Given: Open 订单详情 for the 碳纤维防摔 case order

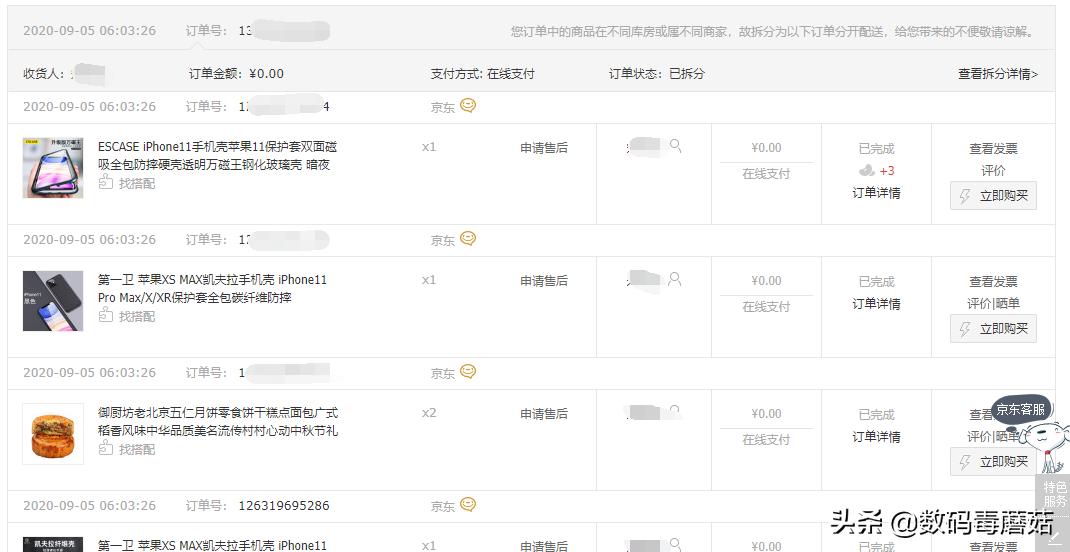Looking at the screenshot, I should 876,304.
